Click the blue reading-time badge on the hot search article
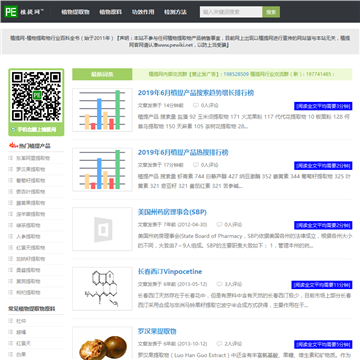Image resolution: width=360 pixels, height=360 pixels. click(x=323, y=166)
